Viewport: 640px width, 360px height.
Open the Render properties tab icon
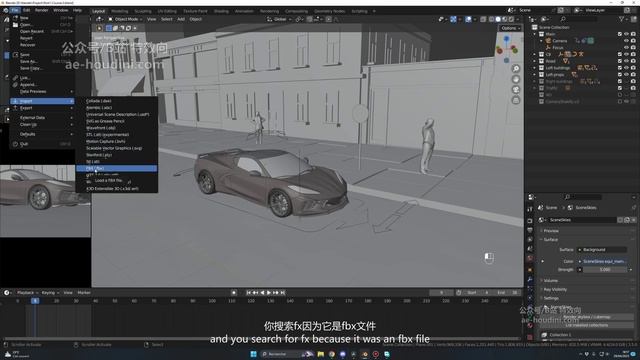click(x=530, y=220)
